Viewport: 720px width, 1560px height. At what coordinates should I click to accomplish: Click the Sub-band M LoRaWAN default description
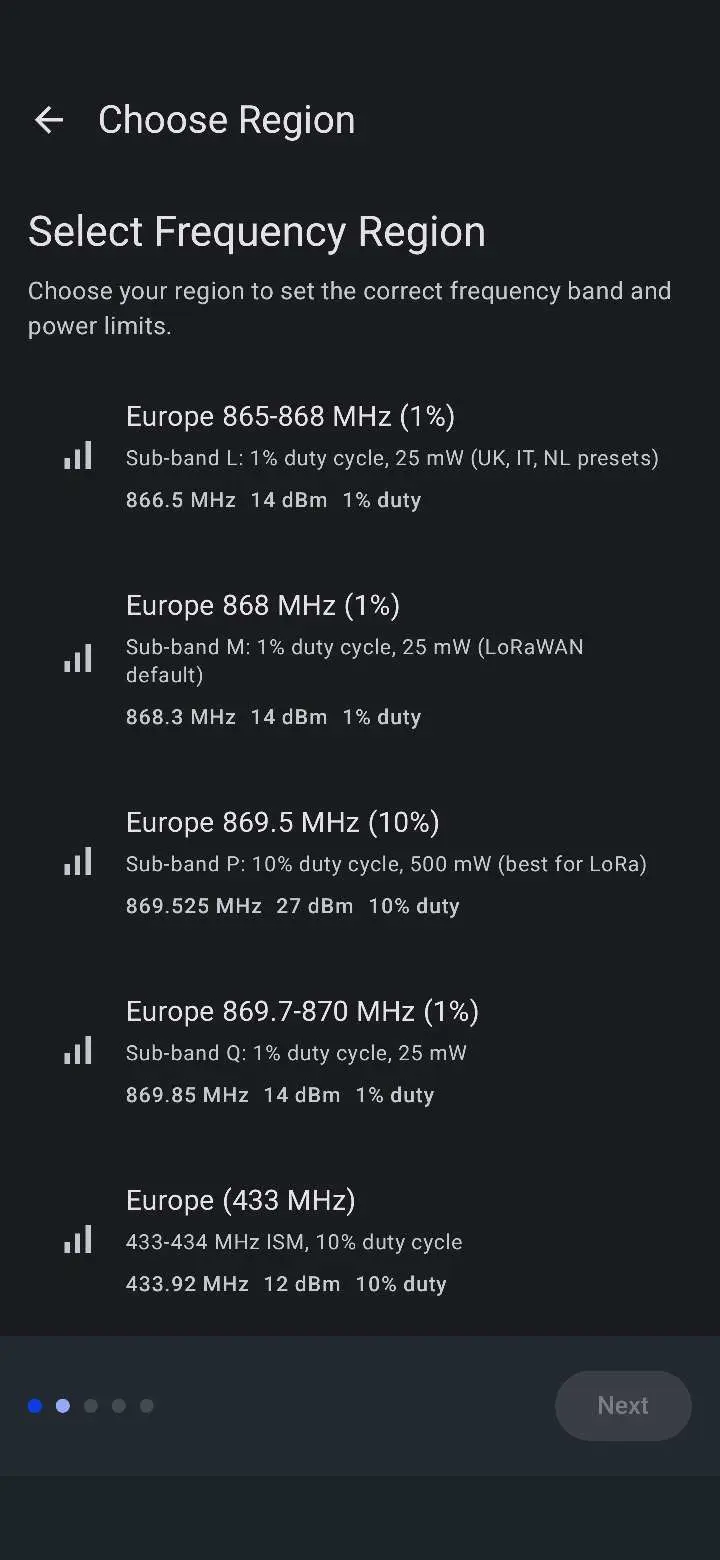pos(354,660)
